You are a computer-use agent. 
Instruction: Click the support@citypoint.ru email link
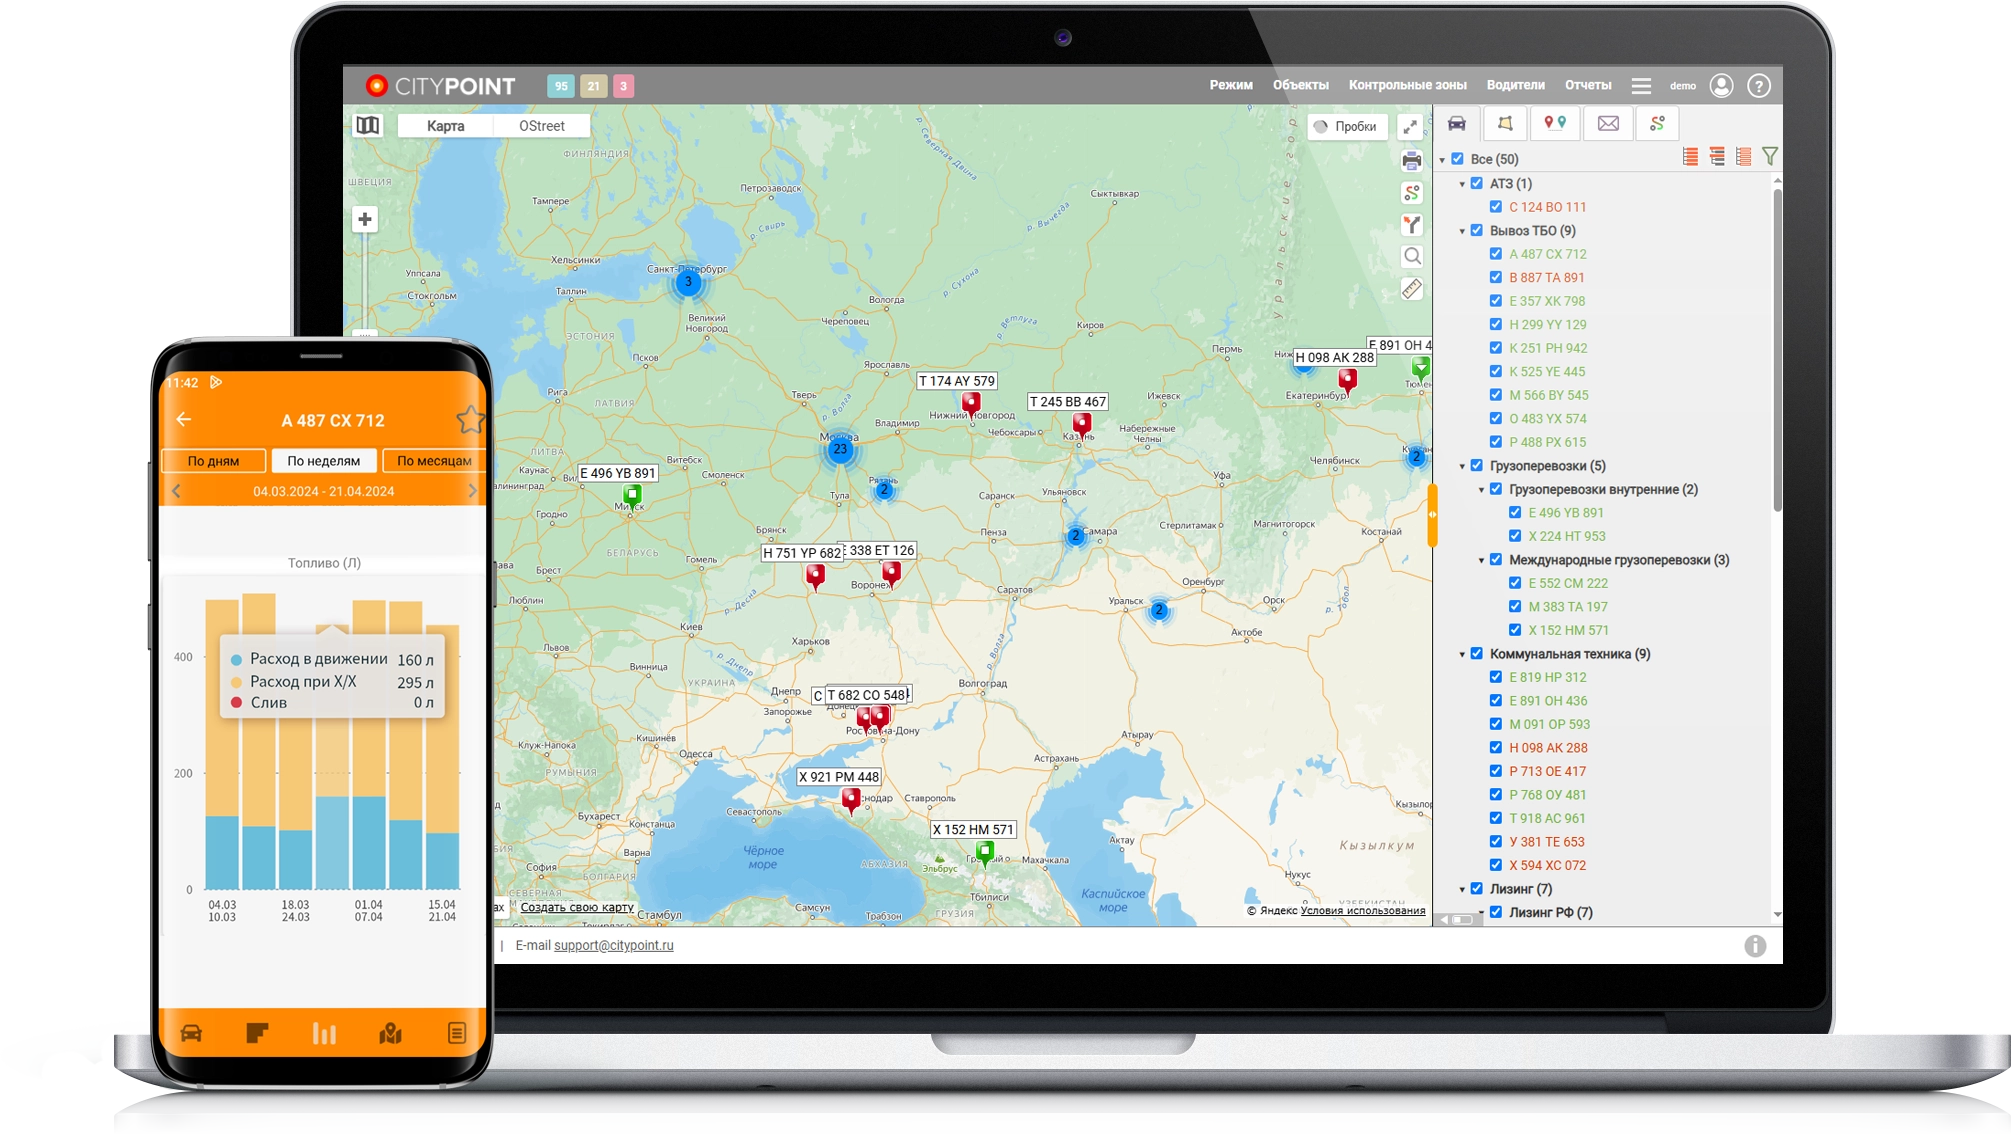614,945
